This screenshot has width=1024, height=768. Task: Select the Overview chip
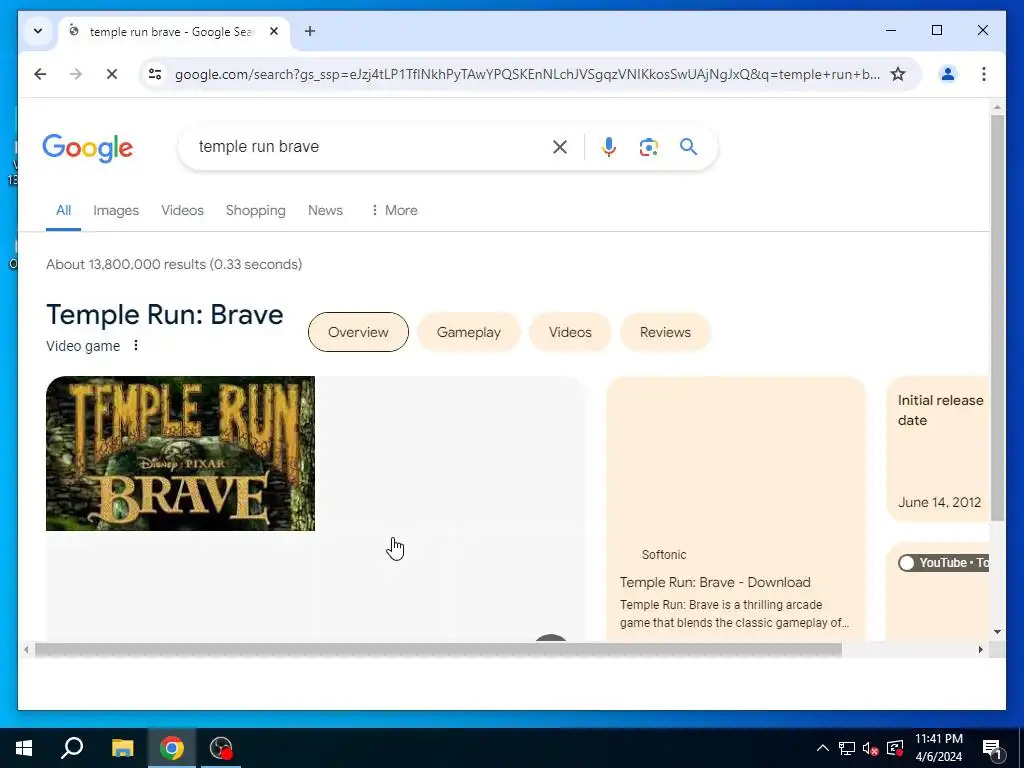[358, 332]
